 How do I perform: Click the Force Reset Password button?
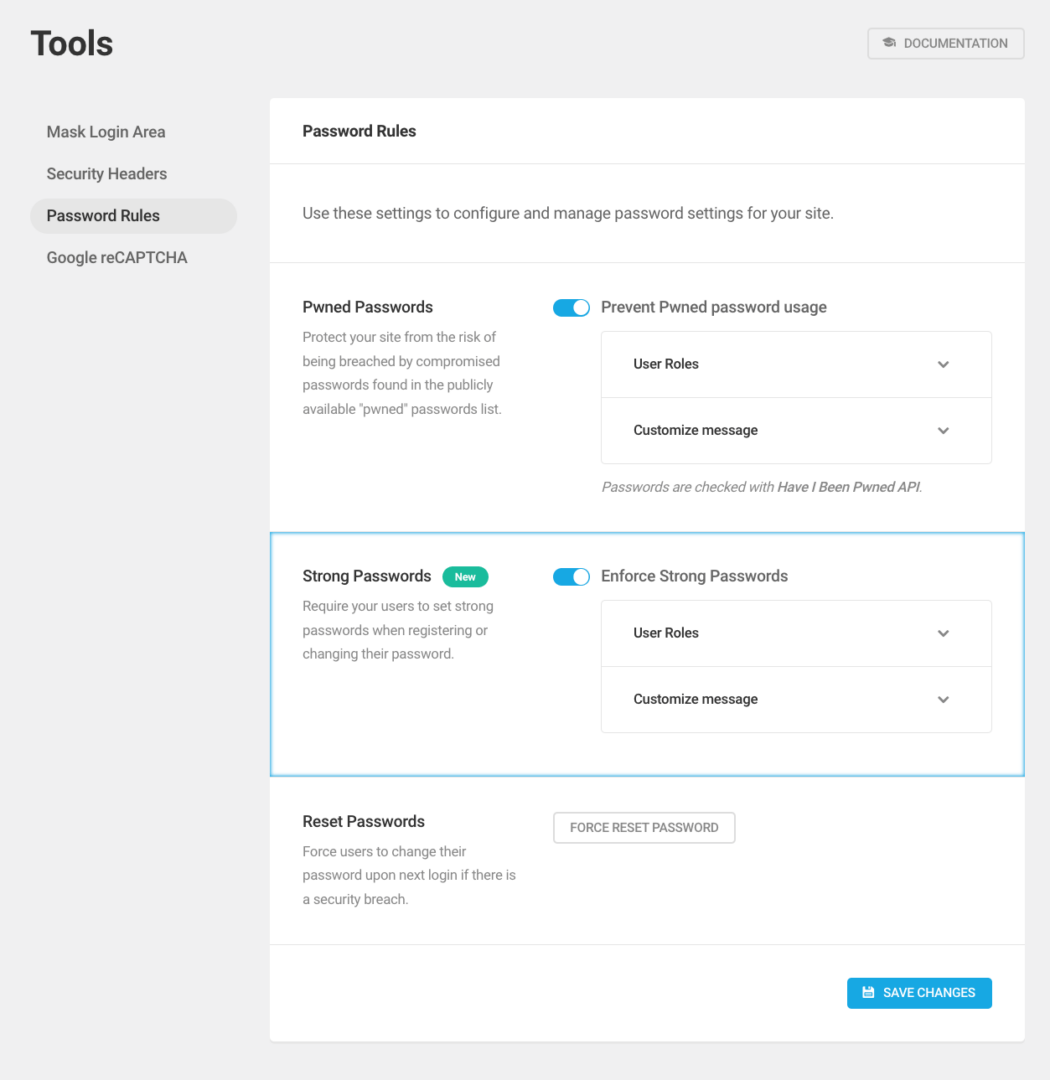(644, 827)
